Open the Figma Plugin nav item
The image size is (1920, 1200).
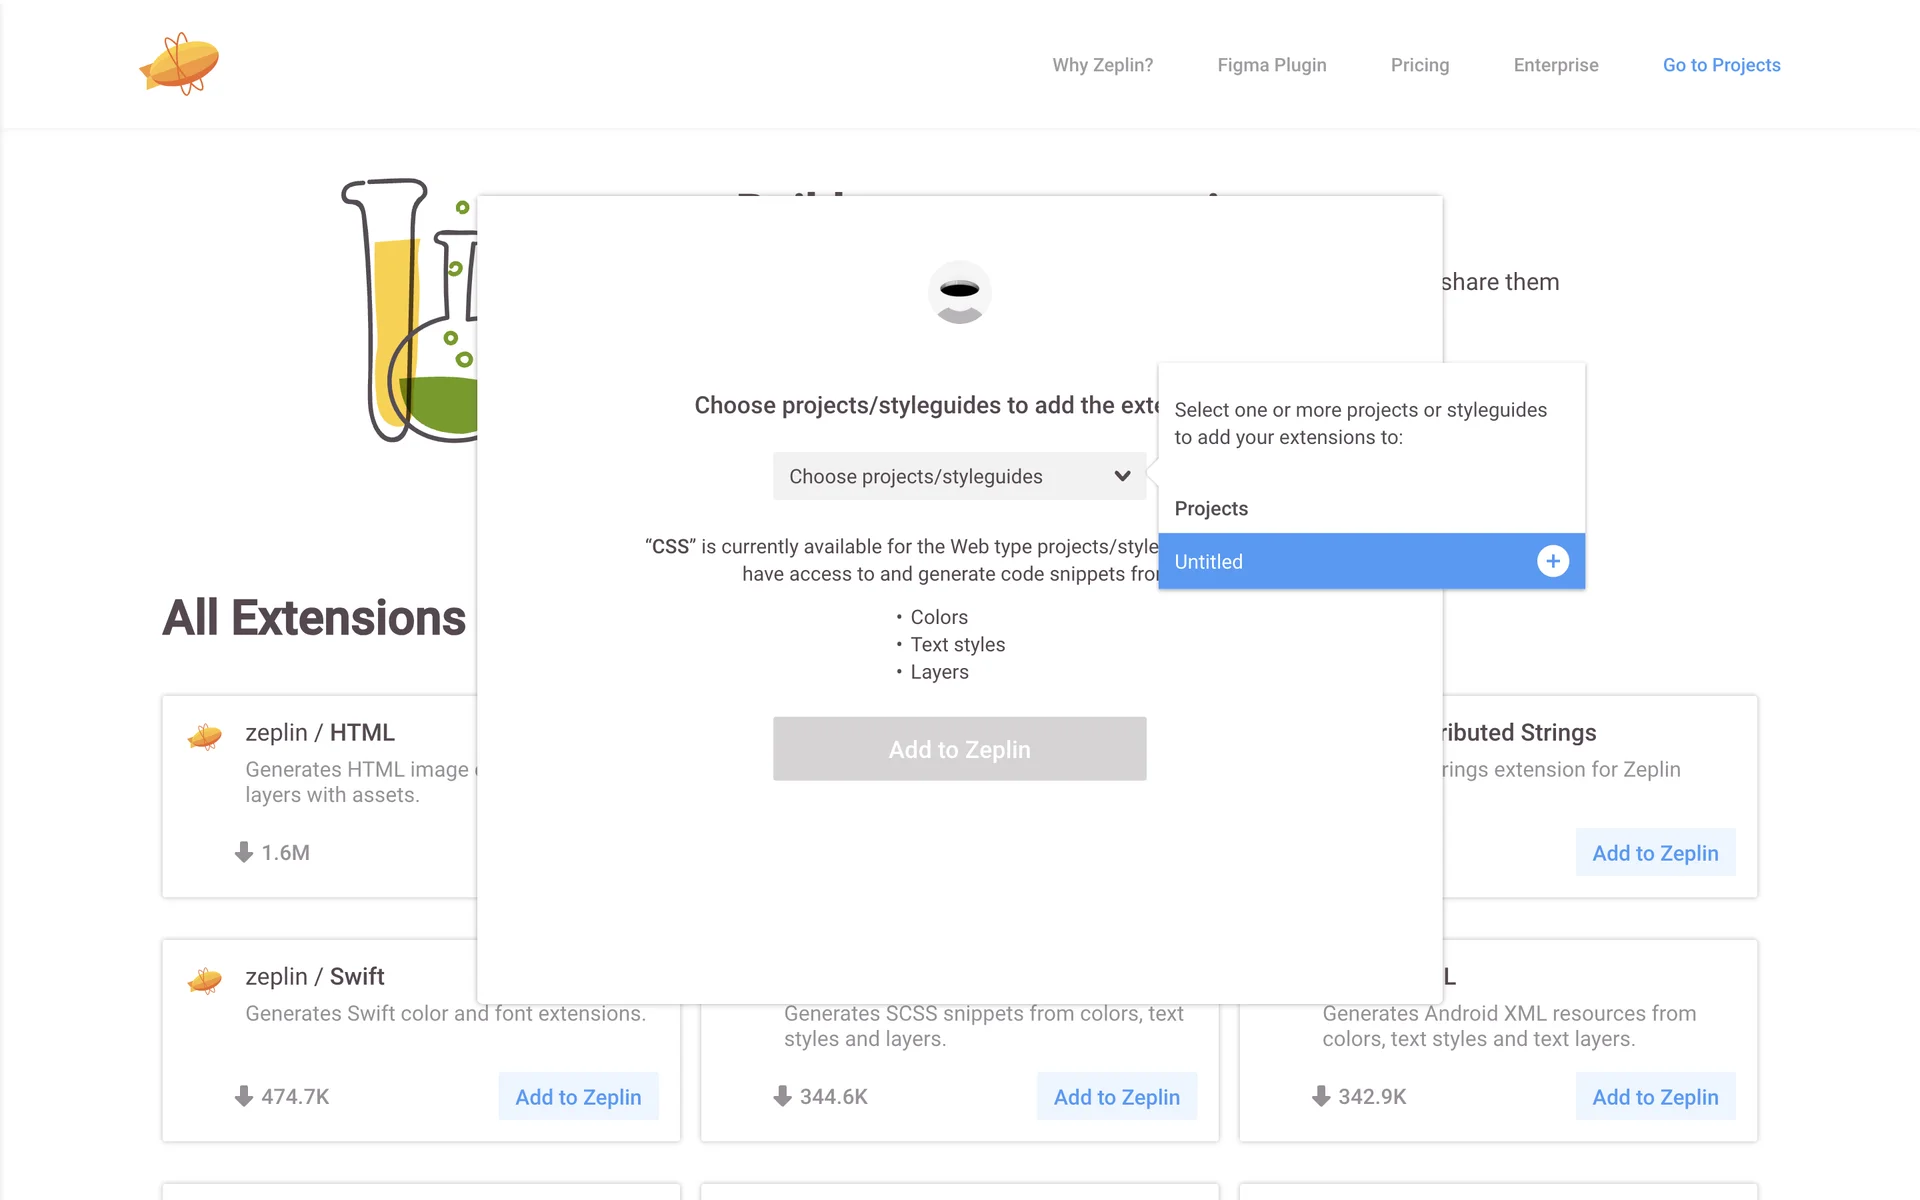click(1271, 65)
